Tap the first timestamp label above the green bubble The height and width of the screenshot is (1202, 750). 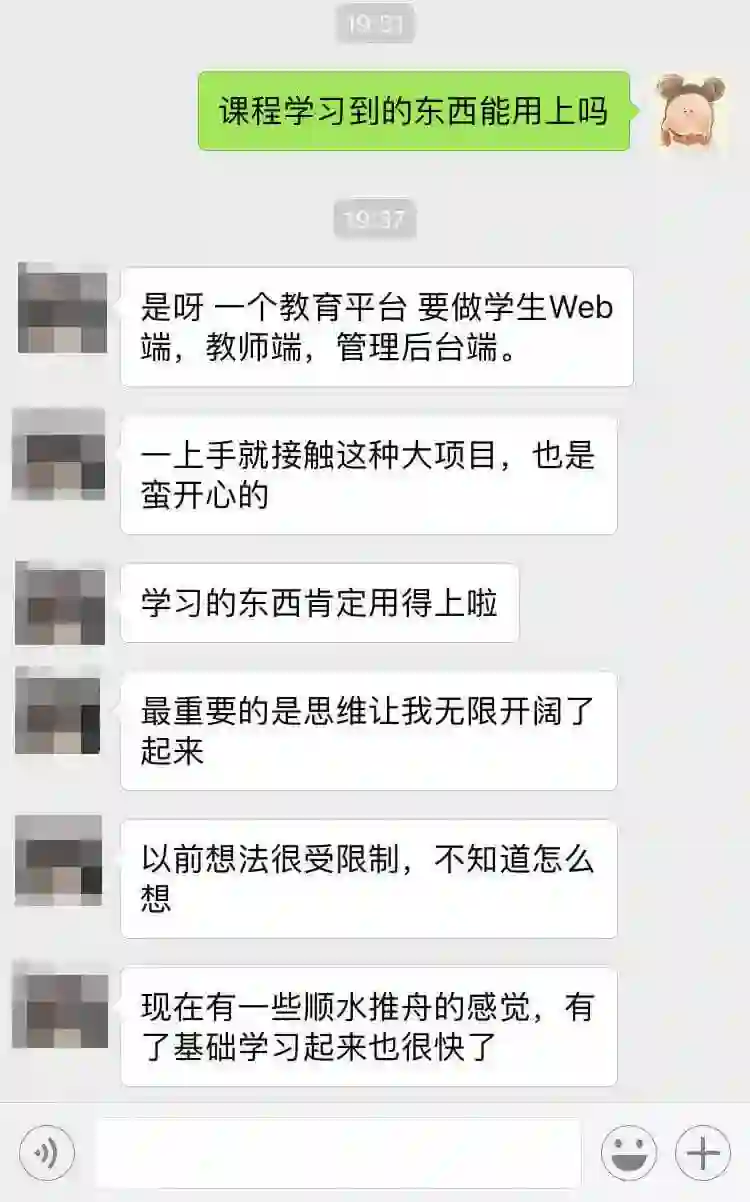pos(374,21)
